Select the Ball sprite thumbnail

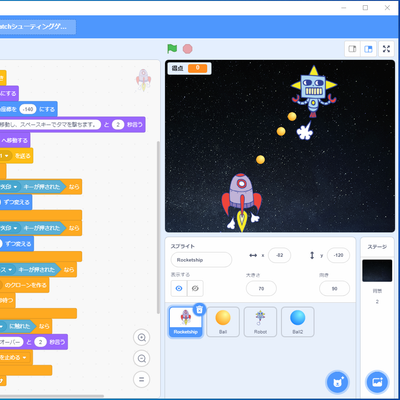[x=223, y=322]
